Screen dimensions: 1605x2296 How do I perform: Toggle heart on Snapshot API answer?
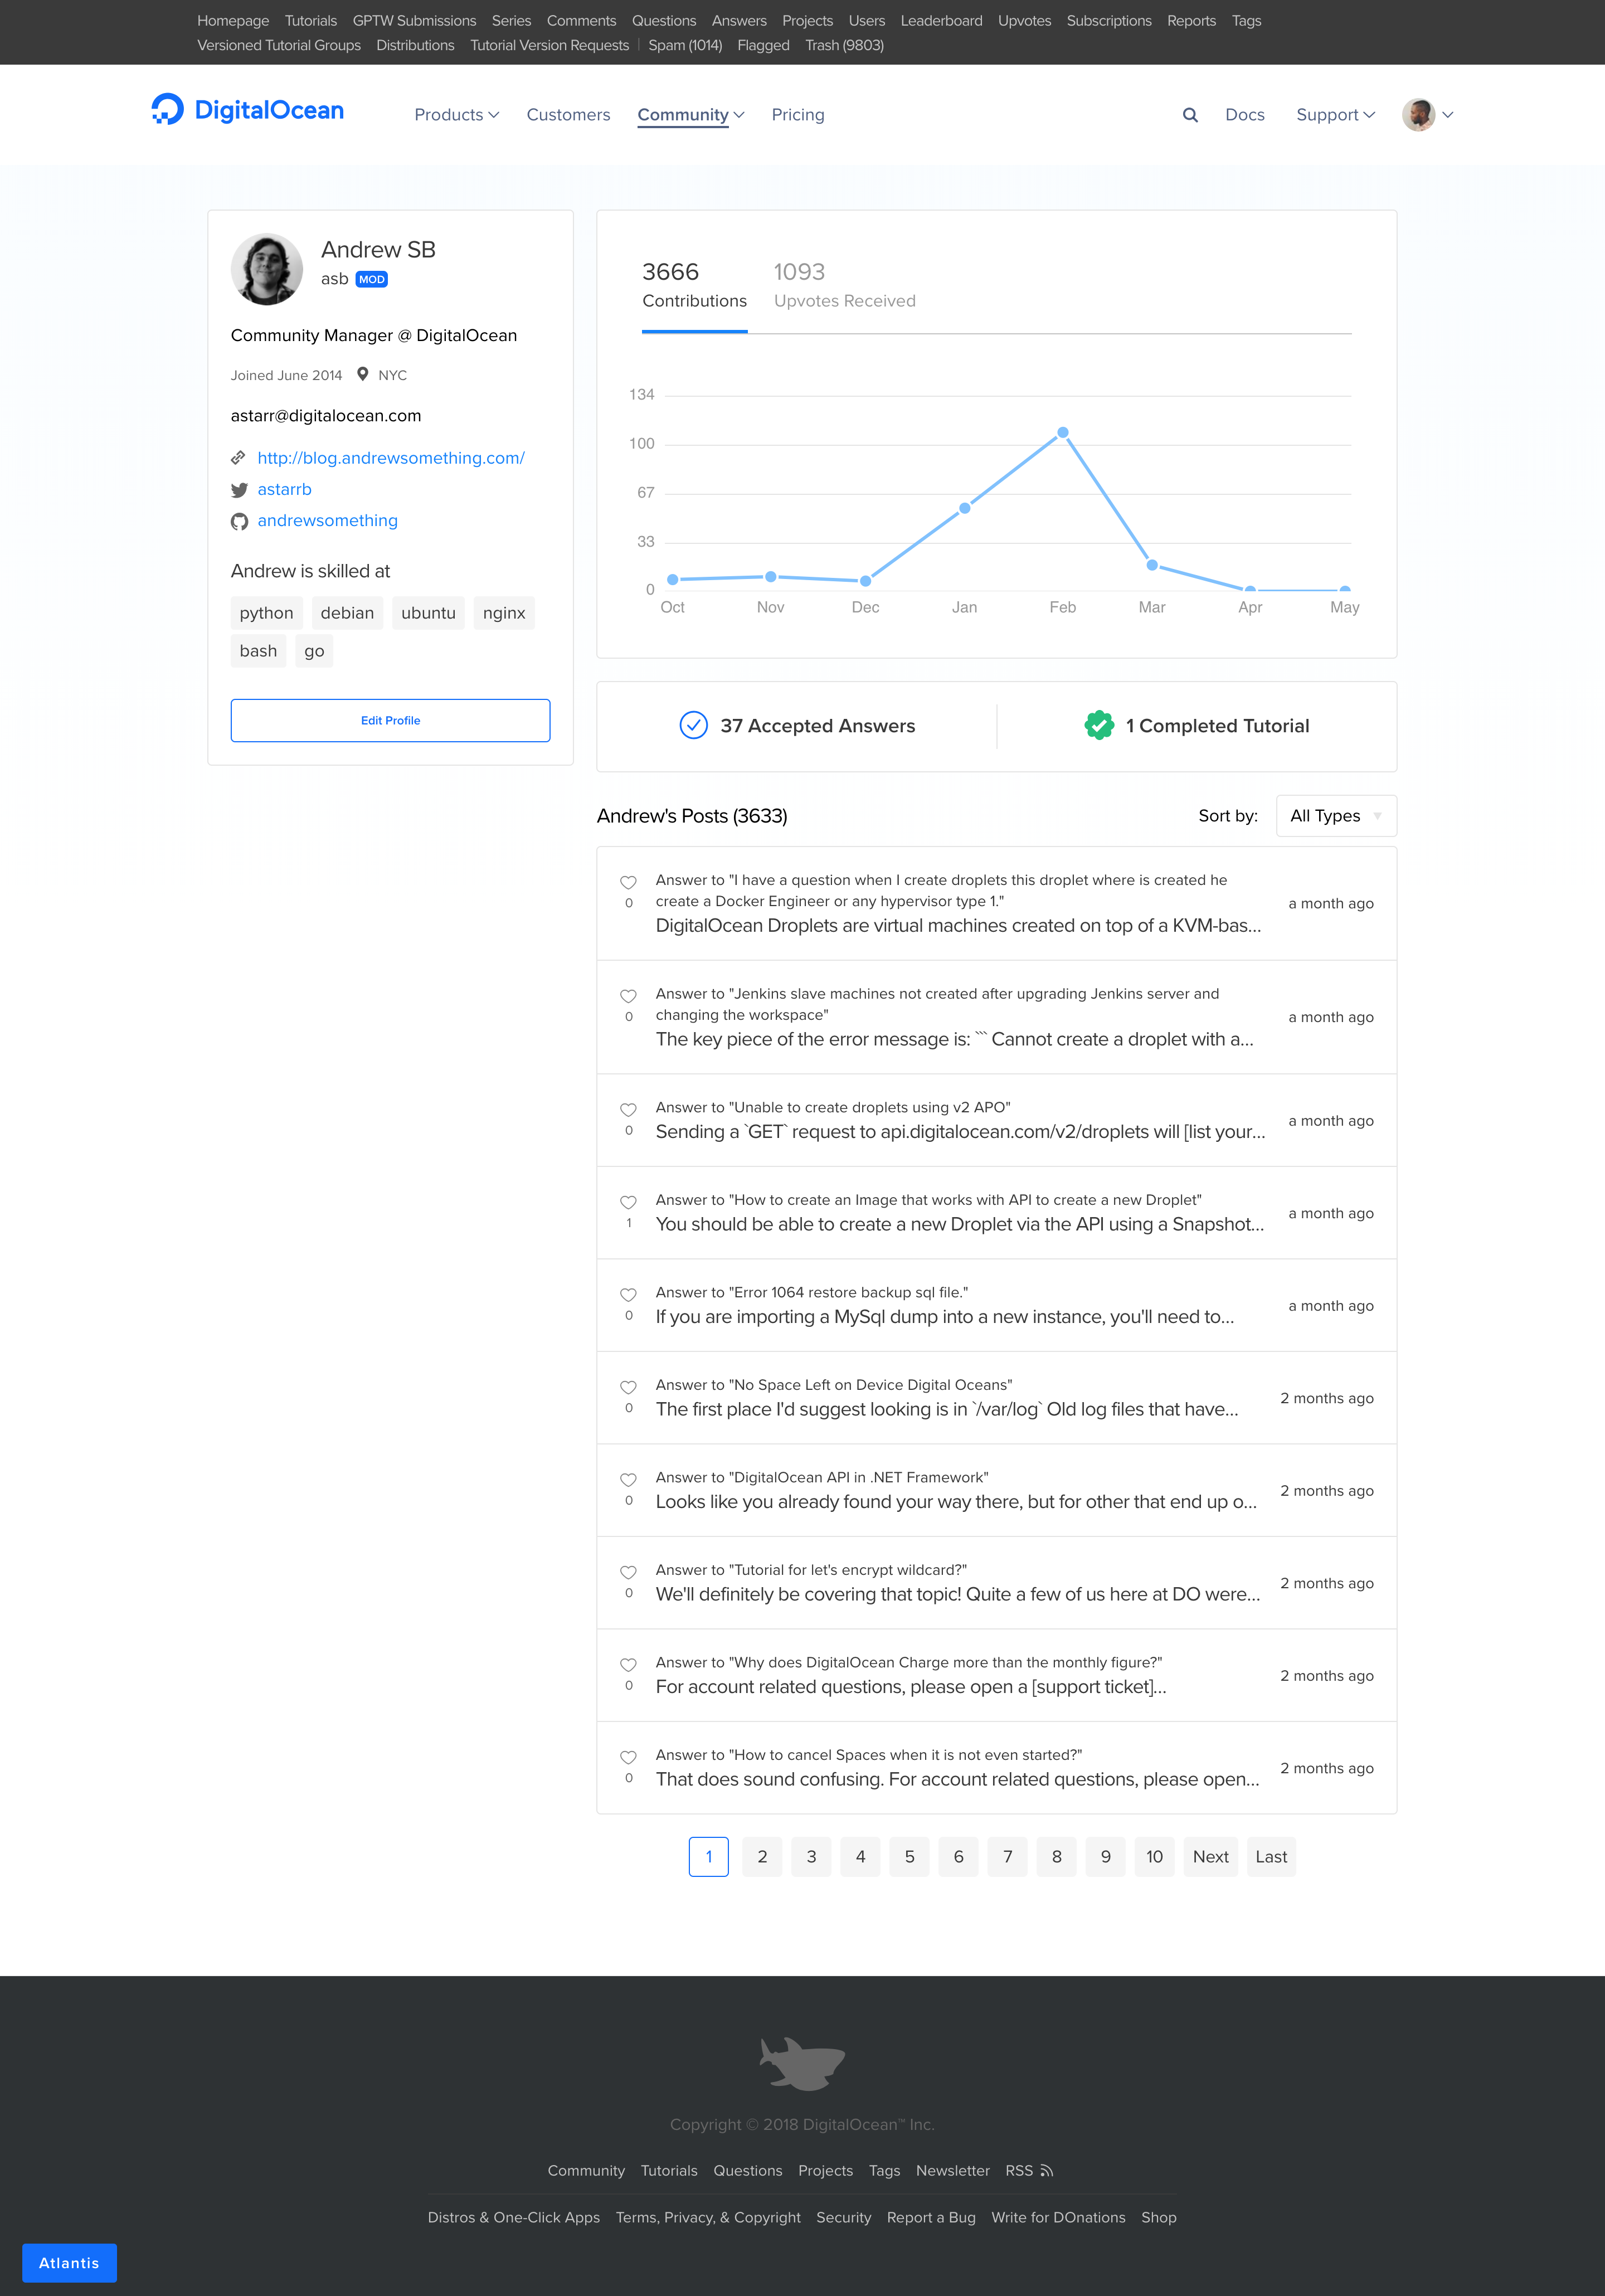[628, 1202]
